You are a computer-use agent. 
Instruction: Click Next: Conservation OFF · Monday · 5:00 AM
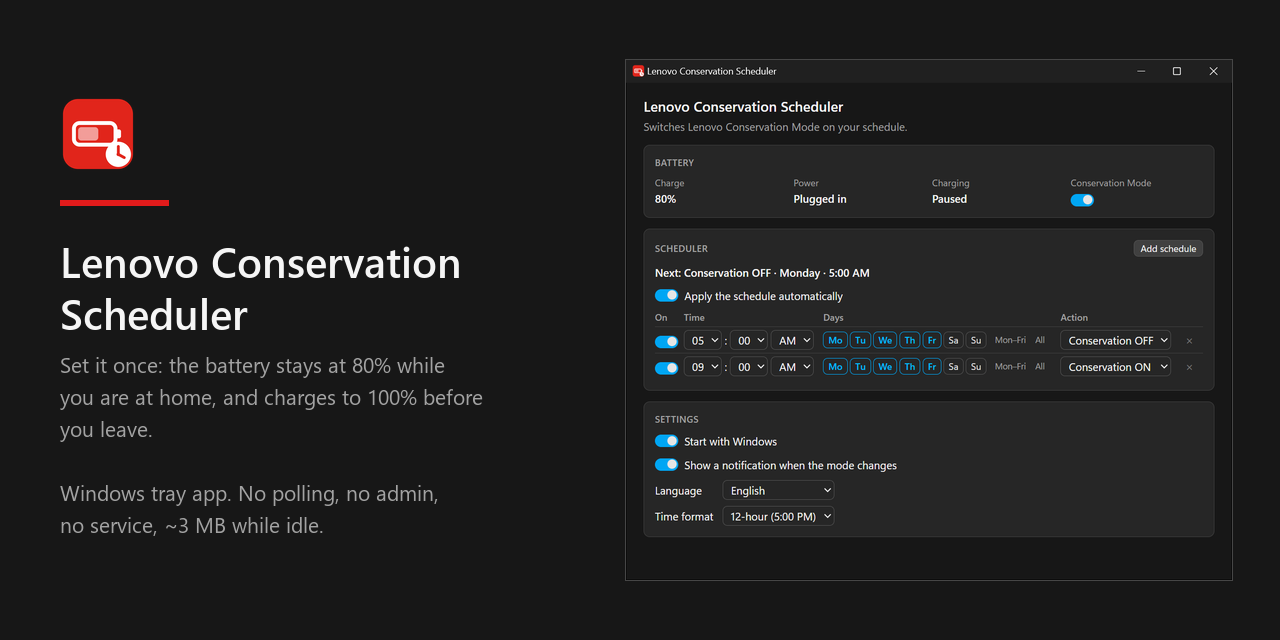(762, 273)
